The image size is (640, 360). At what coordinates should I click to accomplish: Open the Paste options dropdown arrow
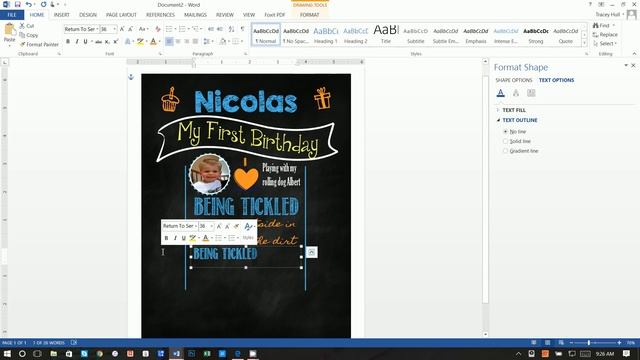pyautogui.click(x=9, y=45)
